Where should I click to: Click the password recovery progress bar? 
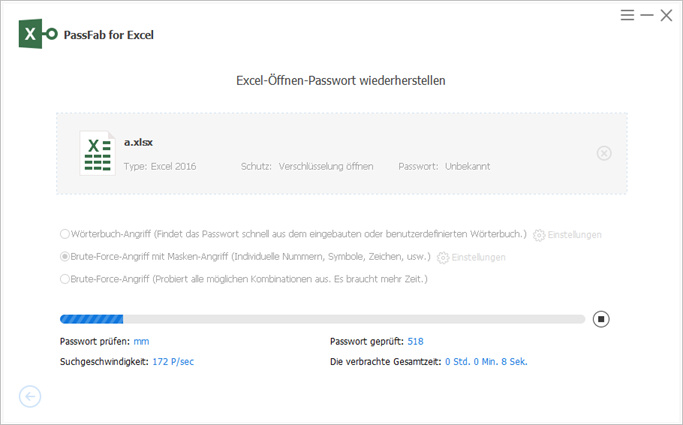coord(322,319)
